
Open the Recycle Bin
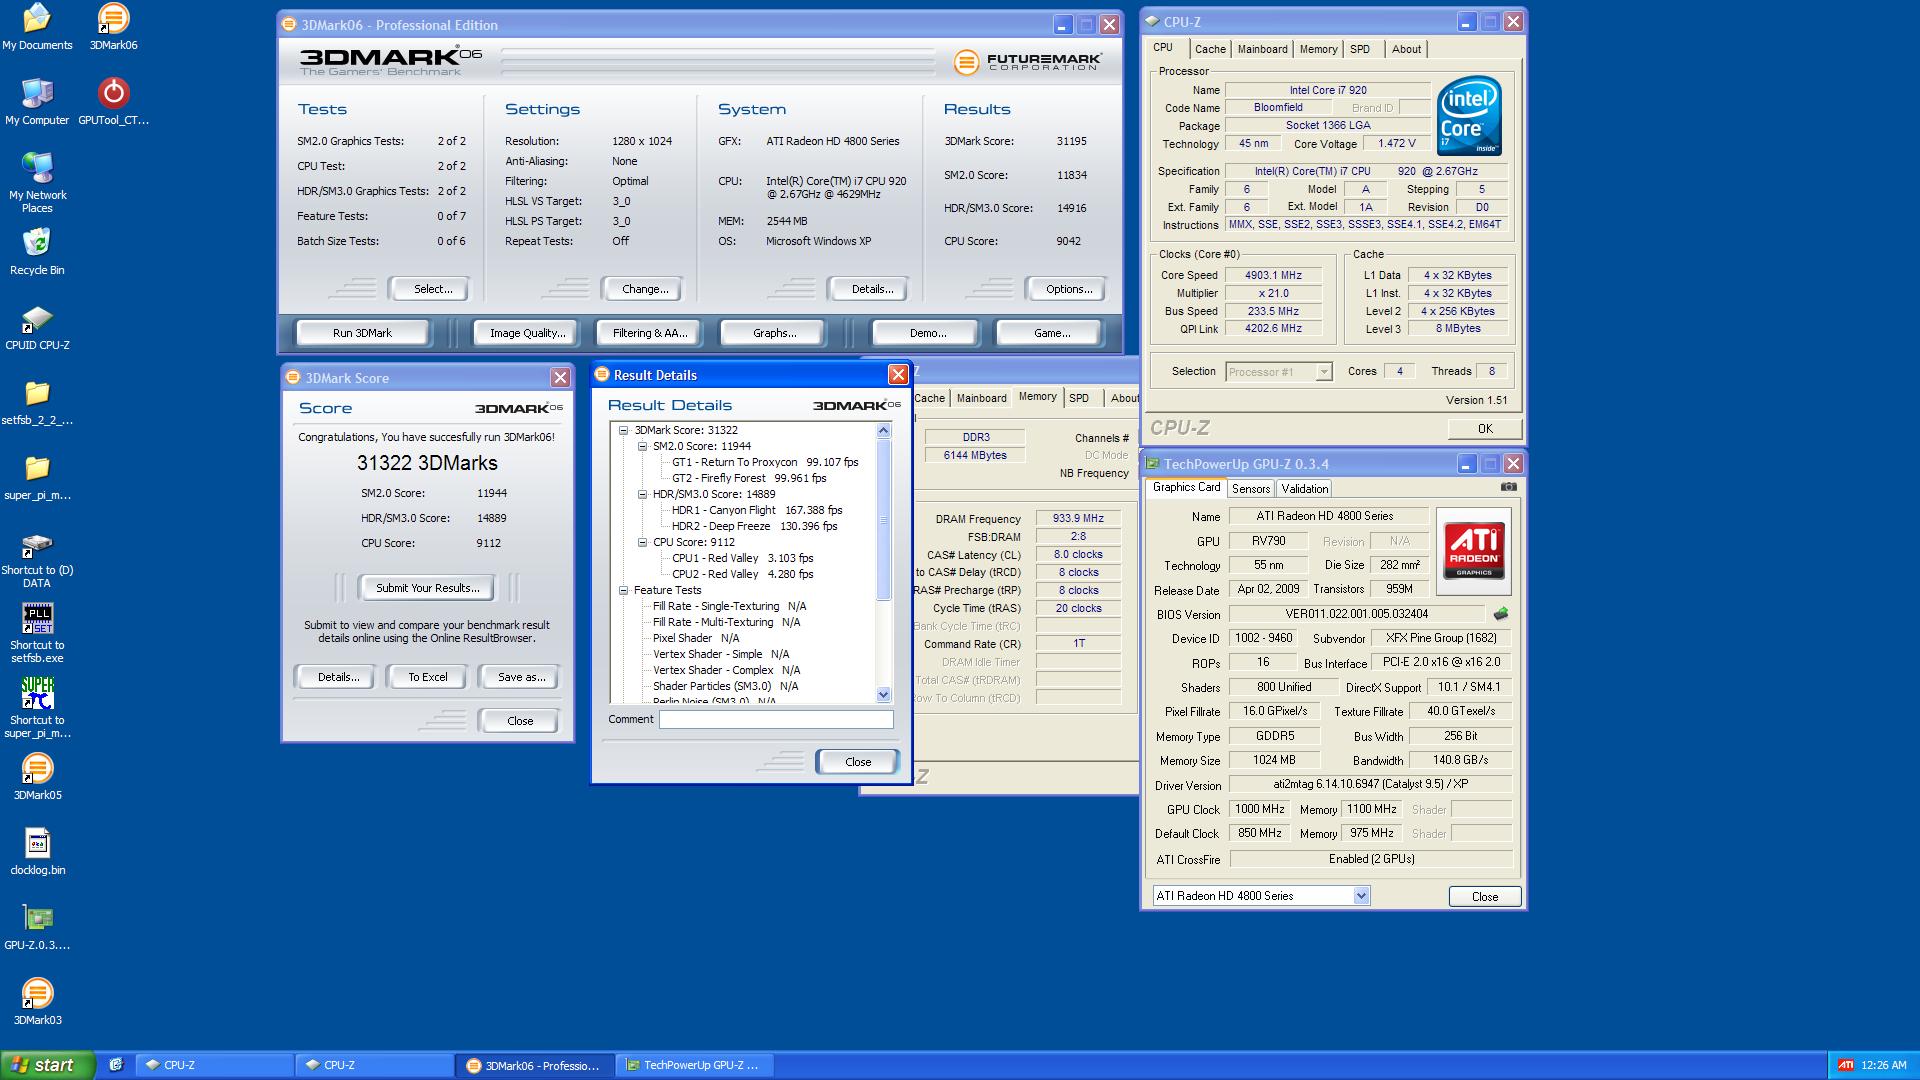(37, 252)
